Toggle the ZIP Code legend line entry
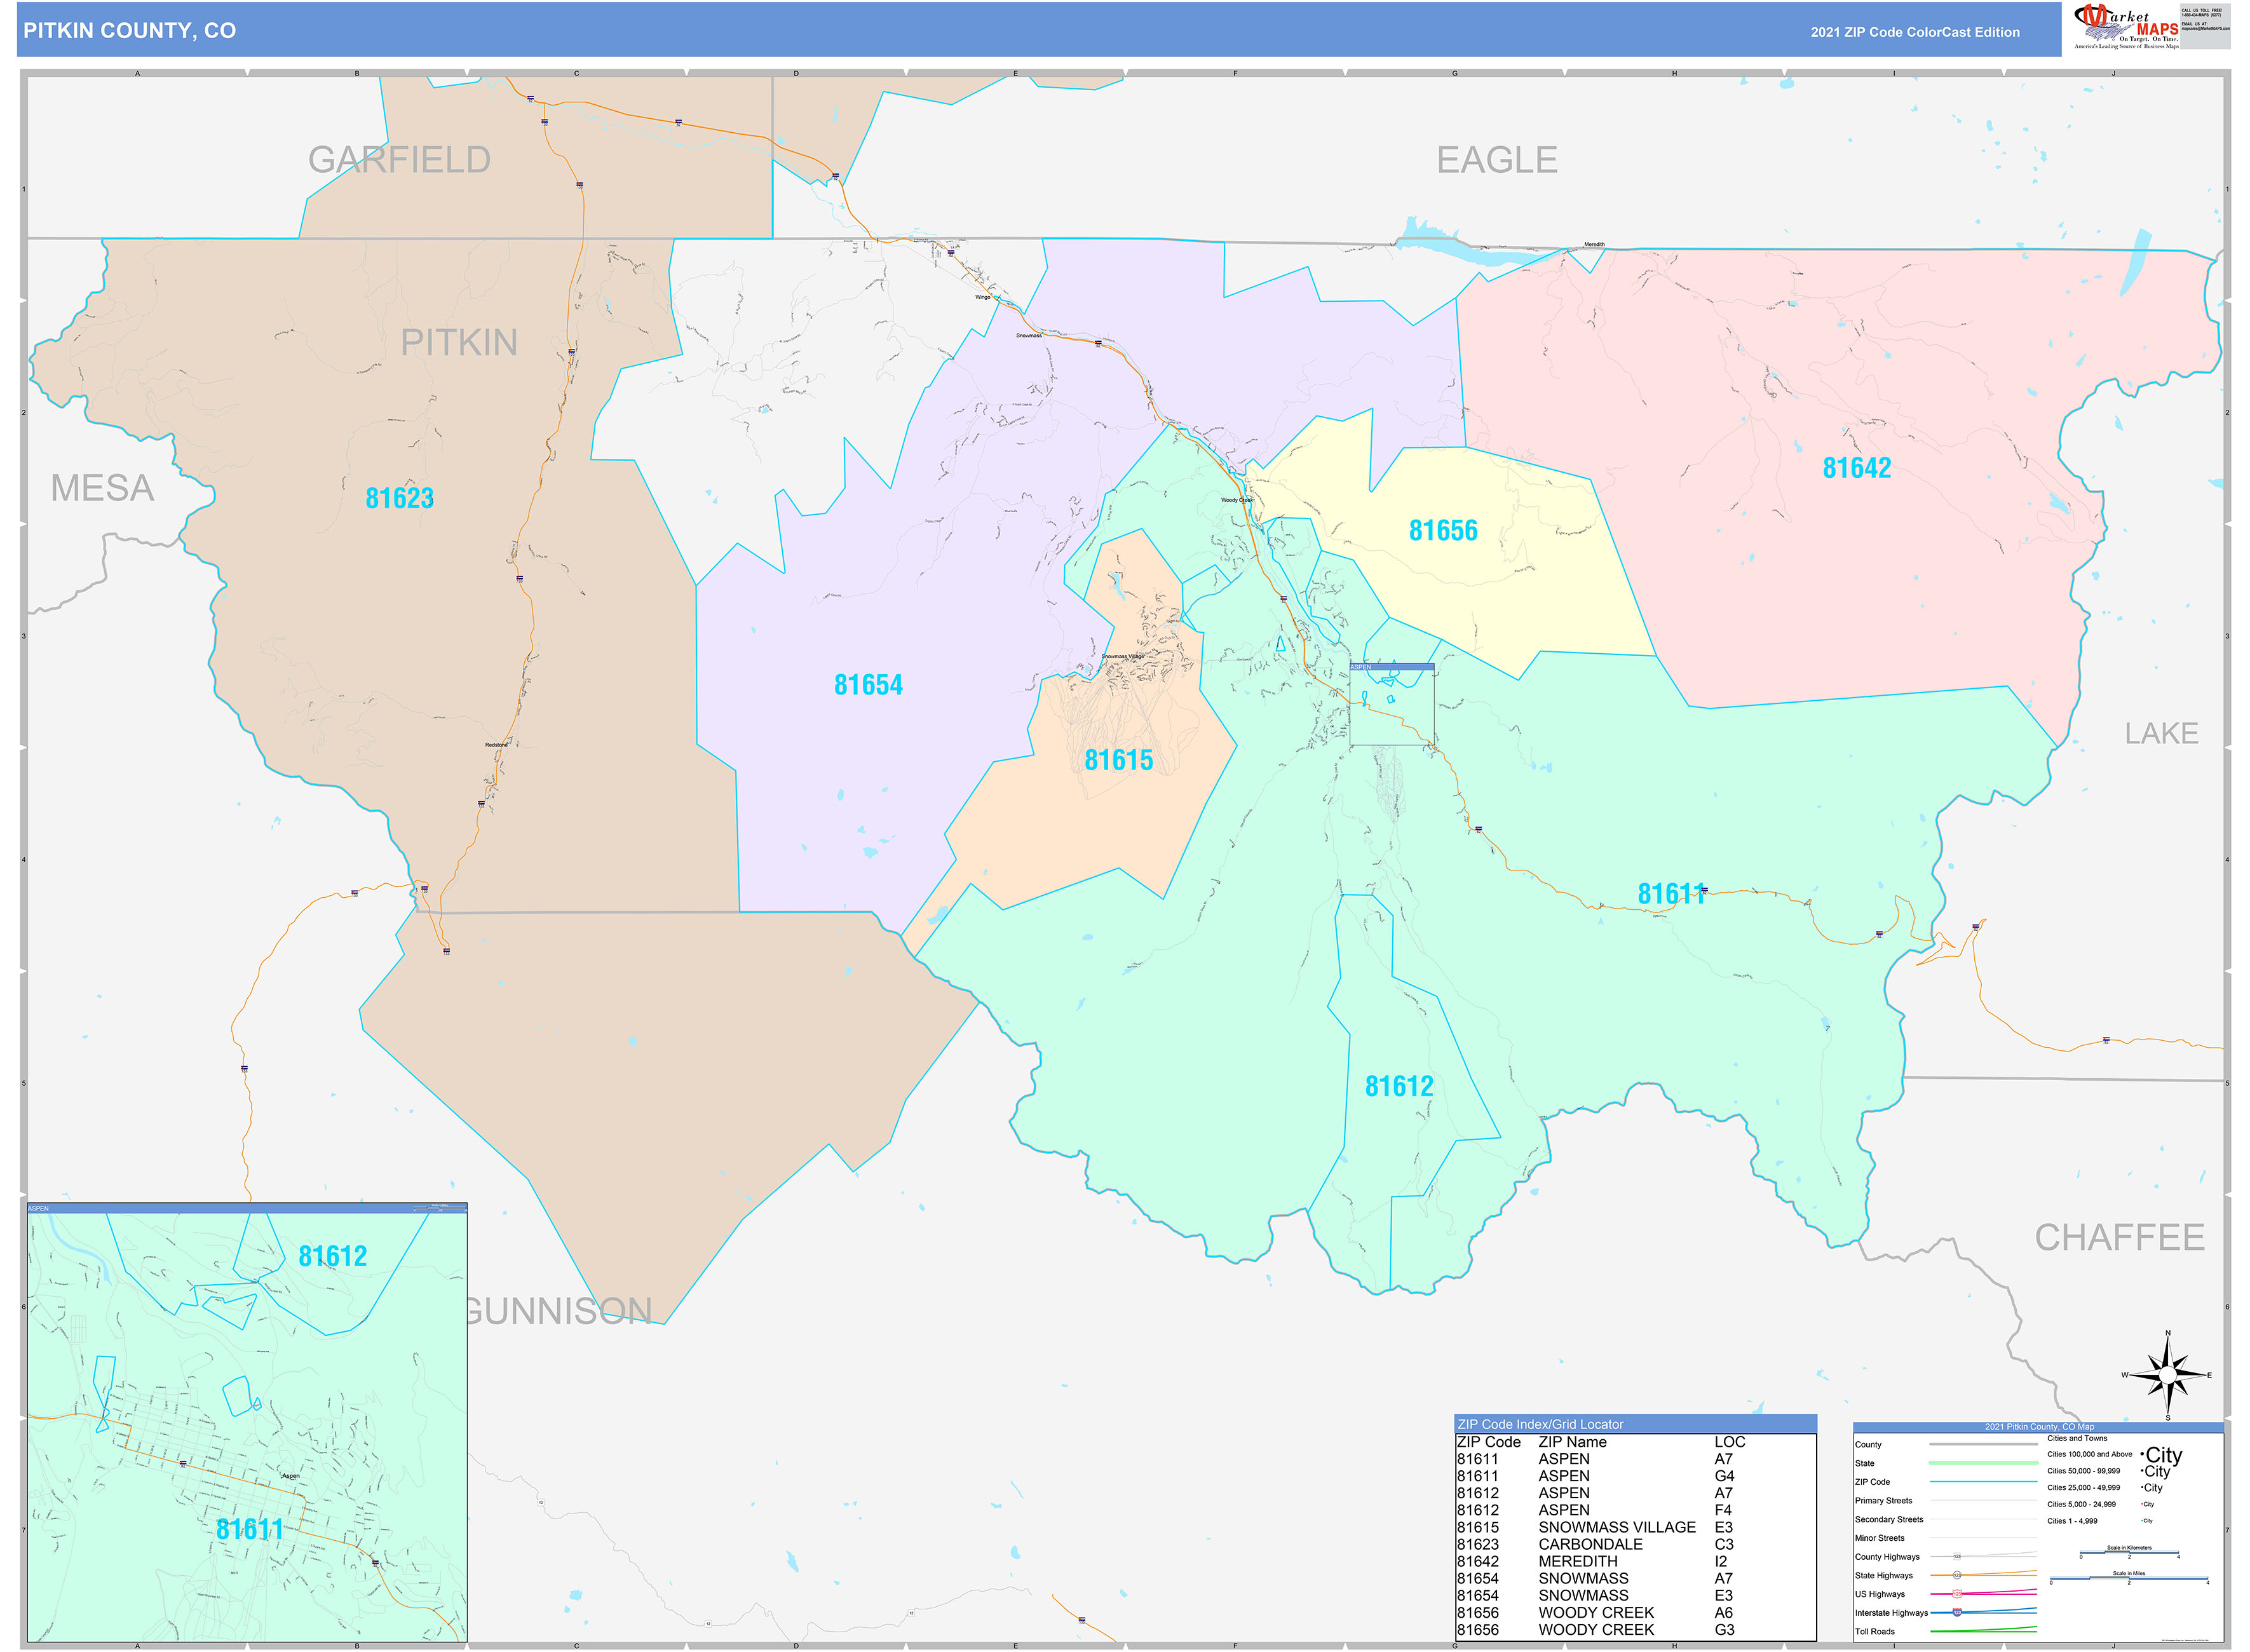2250x1652 pixels. [x=1985, y=1482]
